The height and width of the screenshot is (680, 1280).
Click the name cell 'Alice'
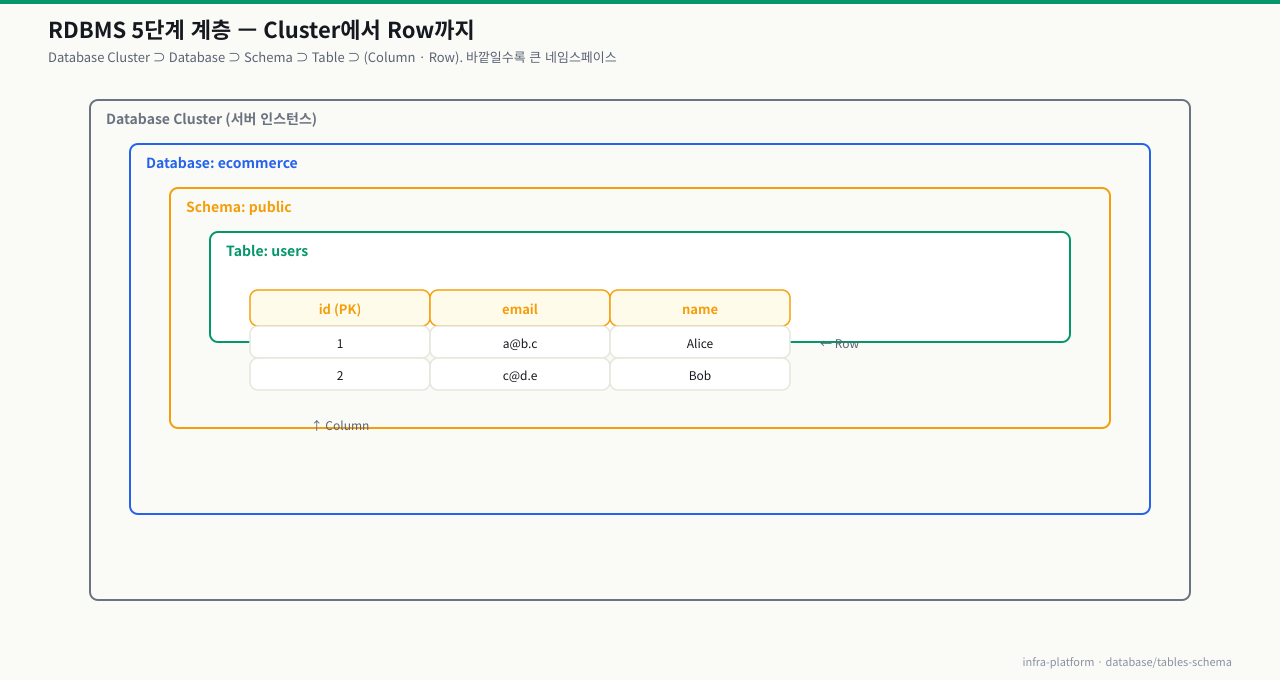pos(700,342)
